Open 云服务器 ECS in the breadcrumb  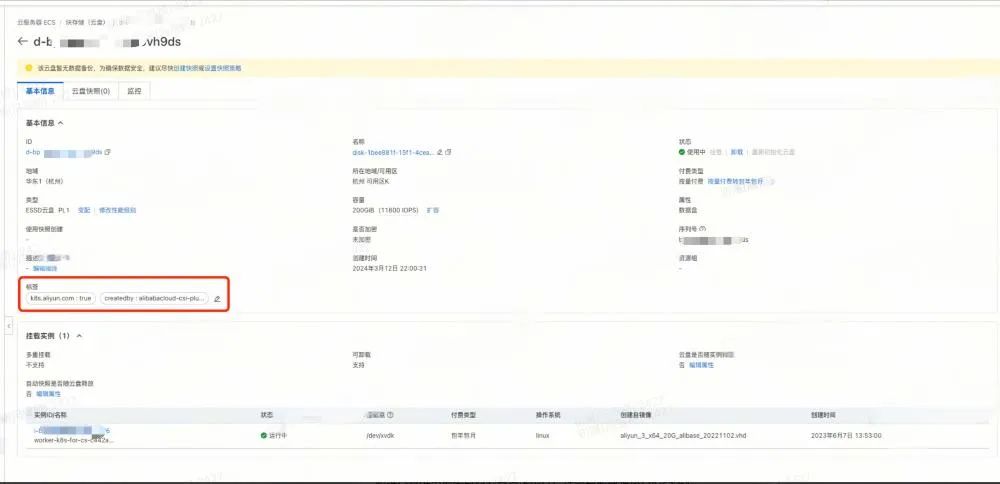37,21
